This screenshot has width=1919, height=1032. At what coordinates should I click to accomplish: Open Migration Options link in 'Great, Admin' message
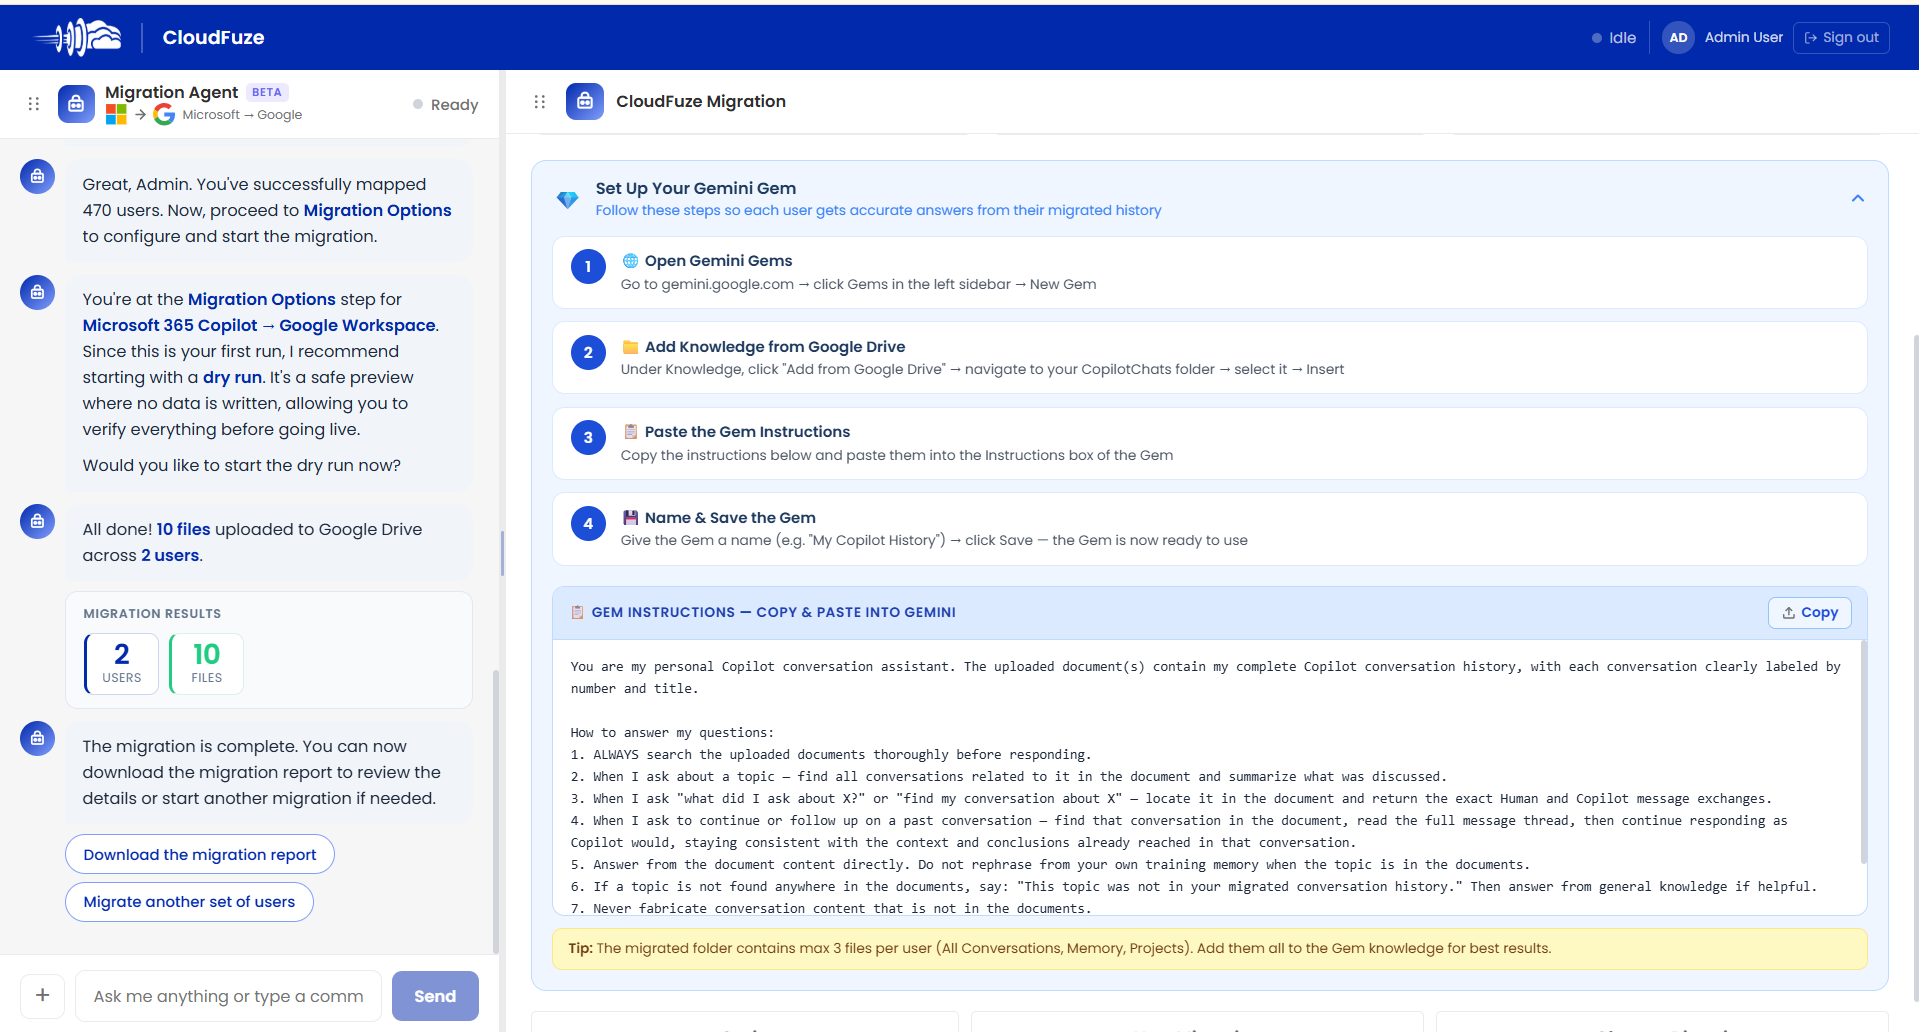(377, 210)
